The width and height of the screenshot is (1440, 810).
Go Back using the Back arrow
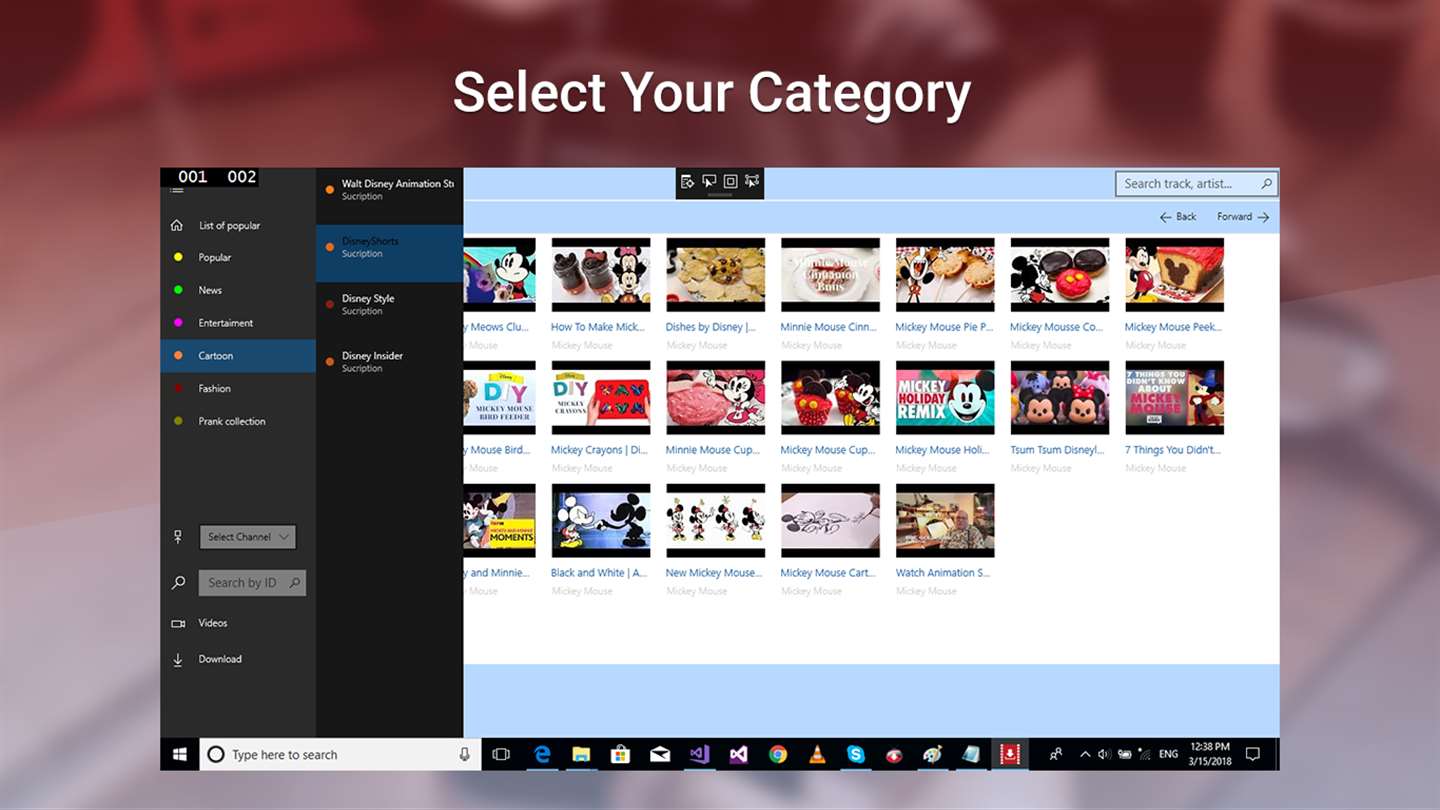(x=1178, y=217)
